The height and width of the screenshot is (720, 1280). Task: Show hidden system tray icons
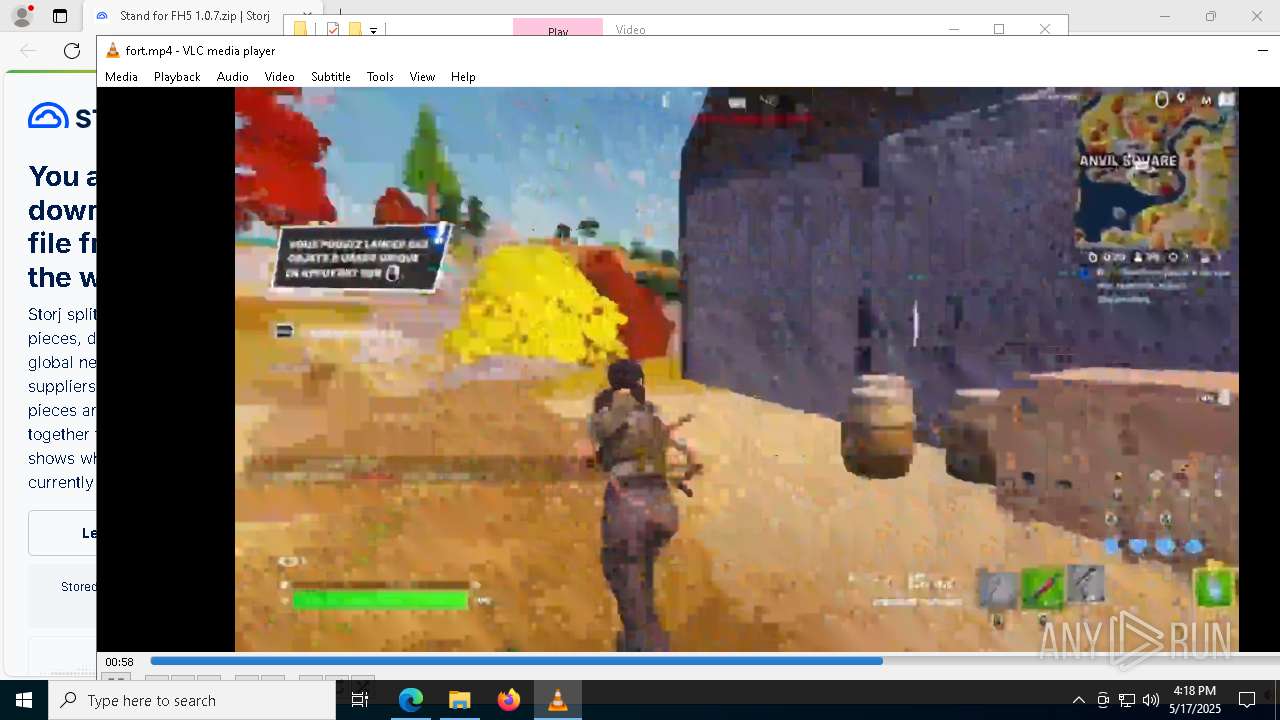click(x=1078, y=700)
